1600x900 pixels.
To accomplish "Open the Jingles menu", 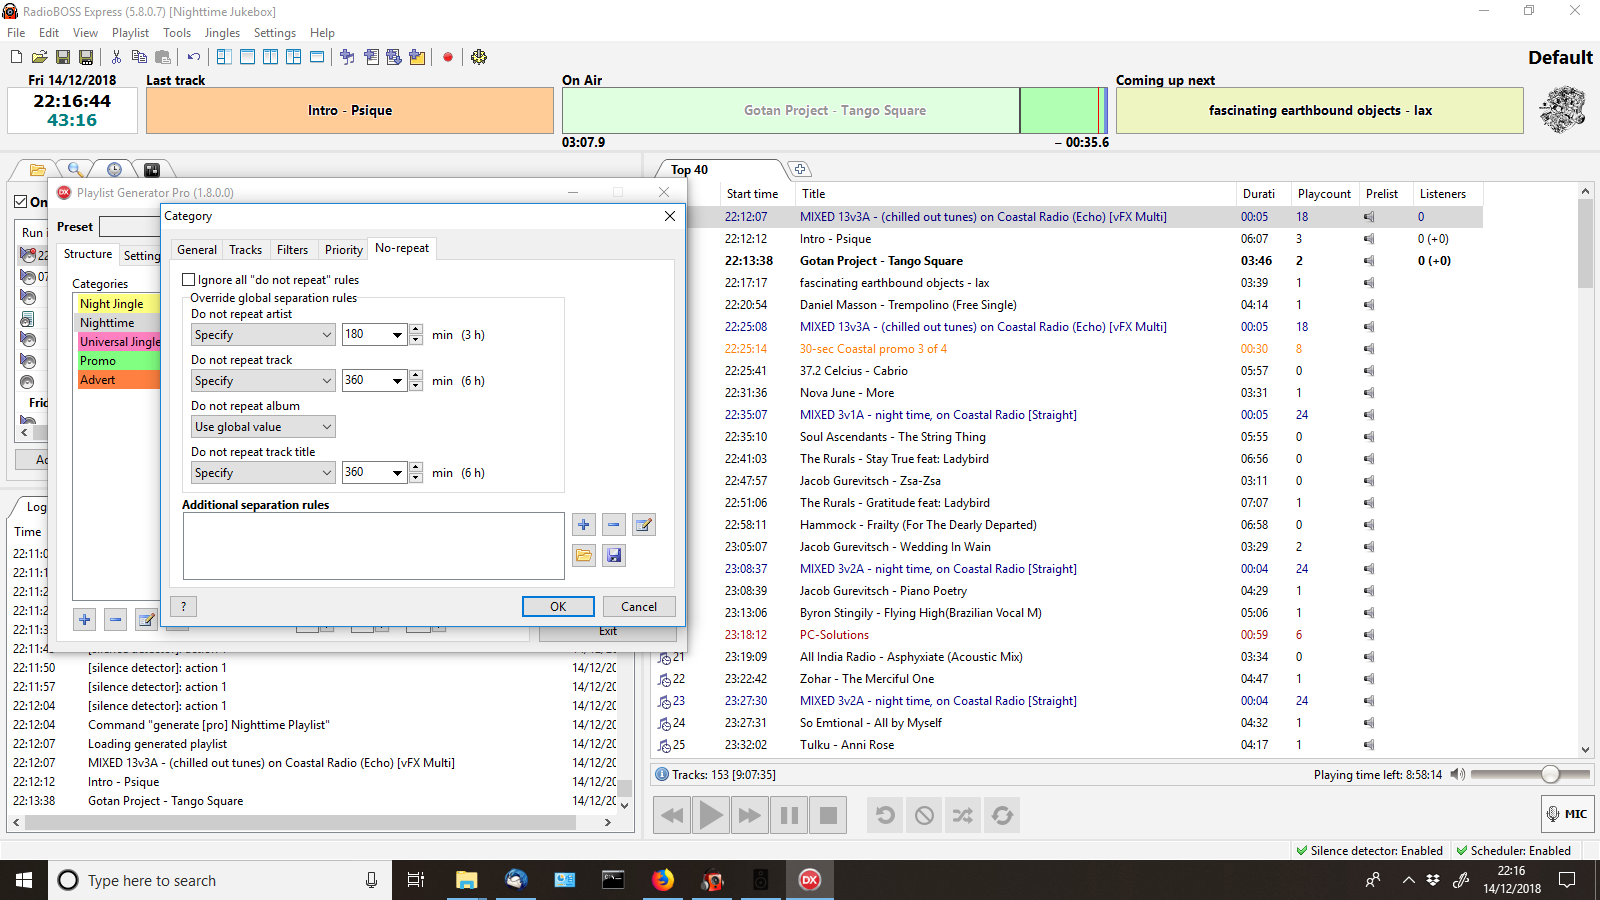I will tap(222, 33).
